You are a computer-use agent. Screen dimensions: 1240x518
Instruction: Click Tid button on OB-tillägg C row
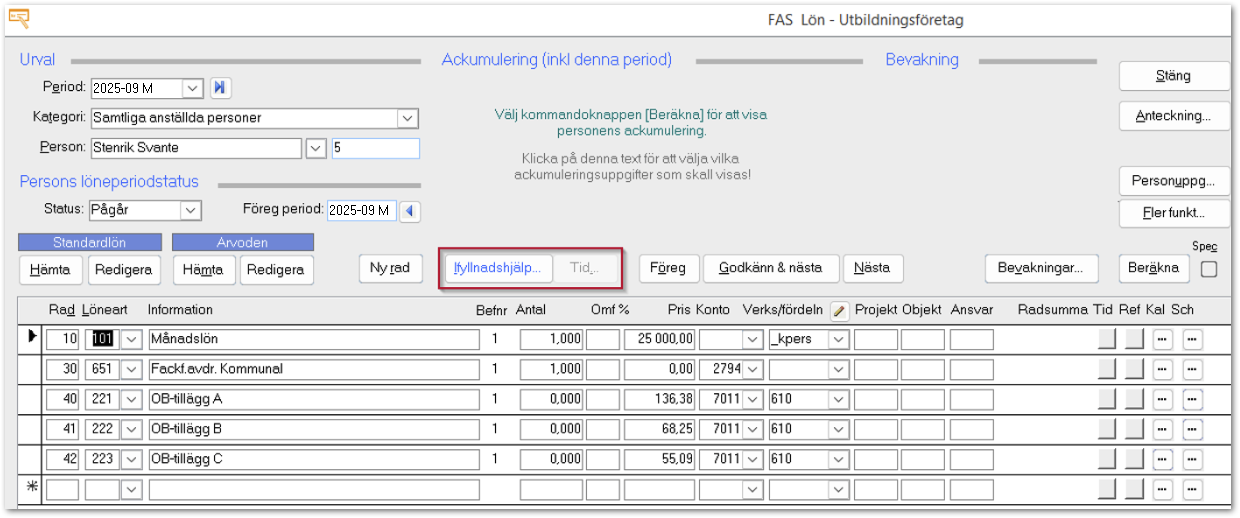point(1107,460)
